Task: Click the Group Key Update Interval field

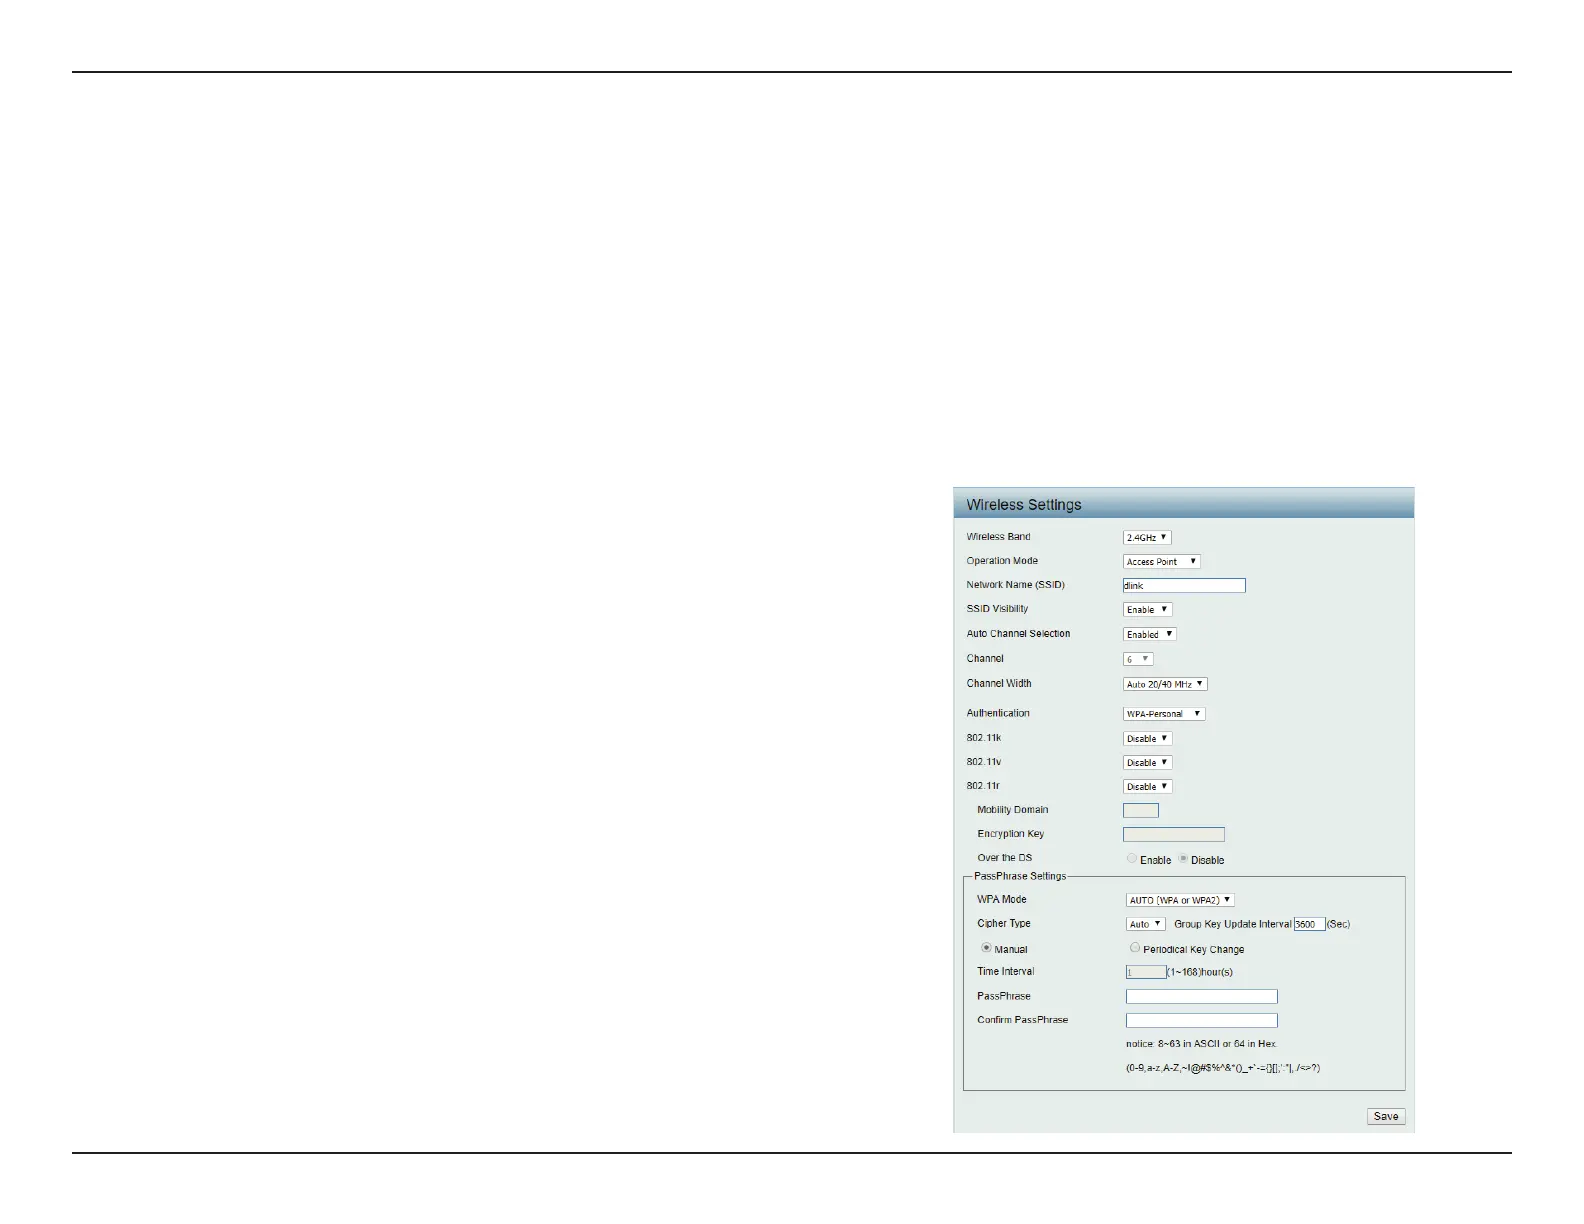Action: pyautogui.click(x=1309, y=924)
